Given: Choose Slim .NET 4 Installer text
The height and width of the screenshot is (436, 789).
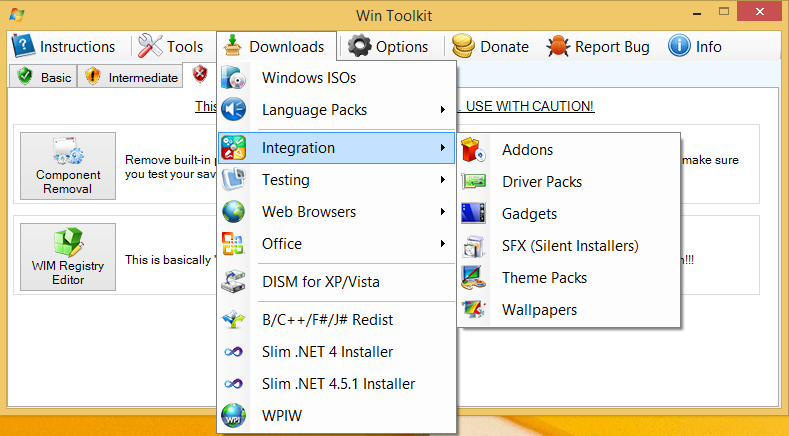Looking at the screenshot, I should point(328,351).
